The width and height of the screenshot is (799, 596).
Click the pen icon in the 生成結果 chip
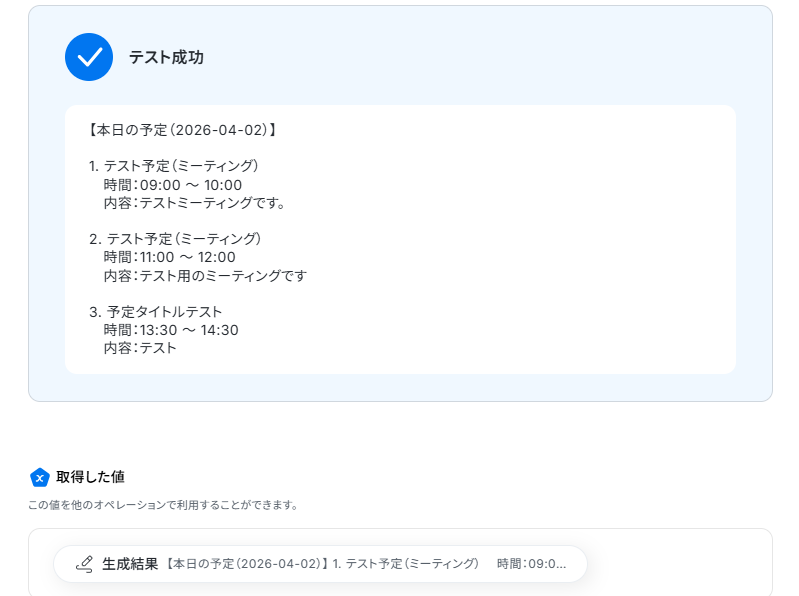click(x=85, y=564)
